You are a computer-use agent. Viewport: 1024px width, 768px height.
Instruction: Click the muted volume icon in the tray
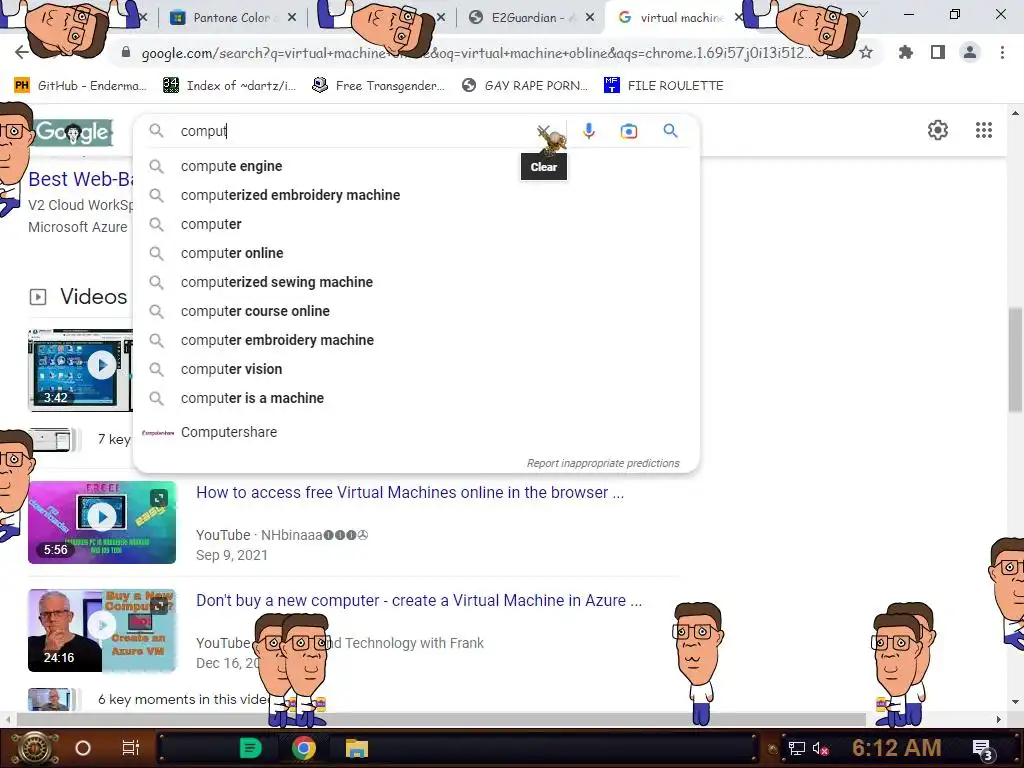point(820,748)
